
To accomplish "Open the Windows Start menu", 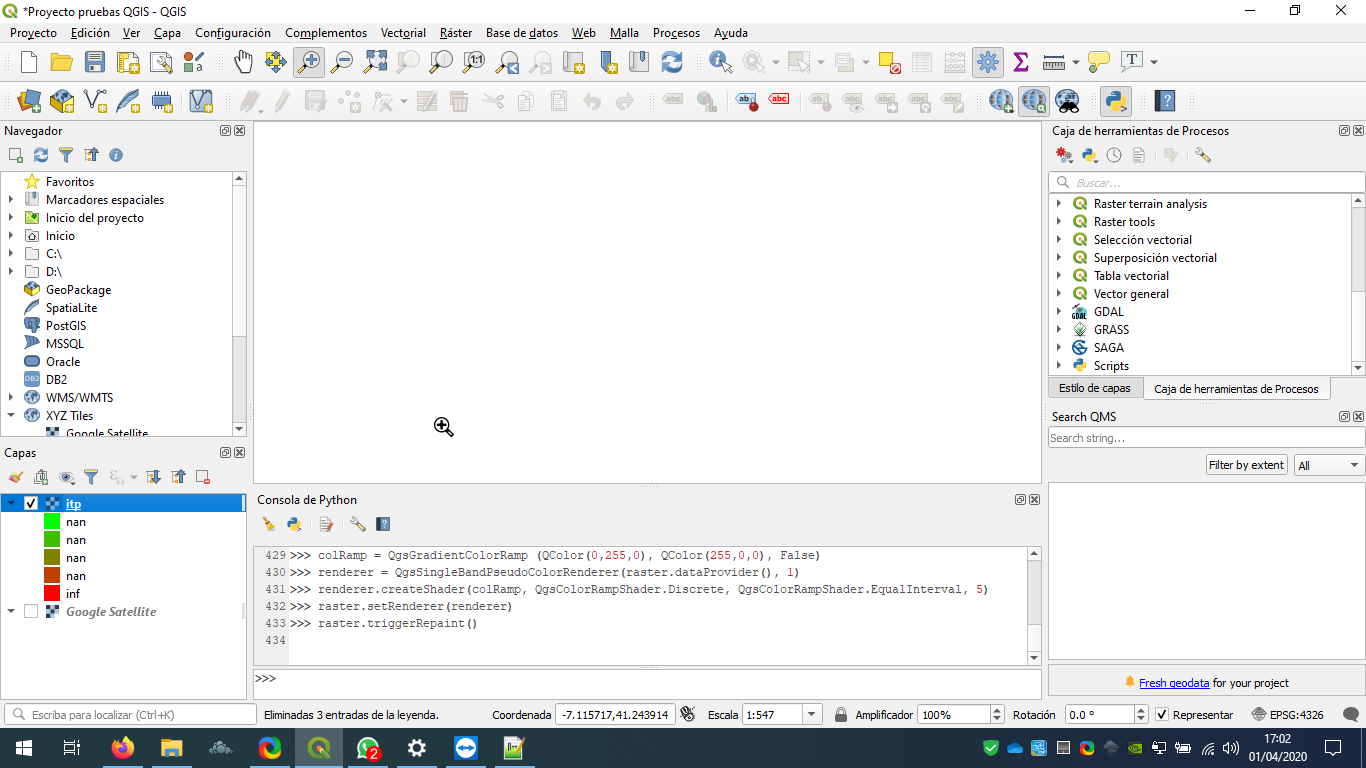I will pyautogui.click(x=23, y=748).
